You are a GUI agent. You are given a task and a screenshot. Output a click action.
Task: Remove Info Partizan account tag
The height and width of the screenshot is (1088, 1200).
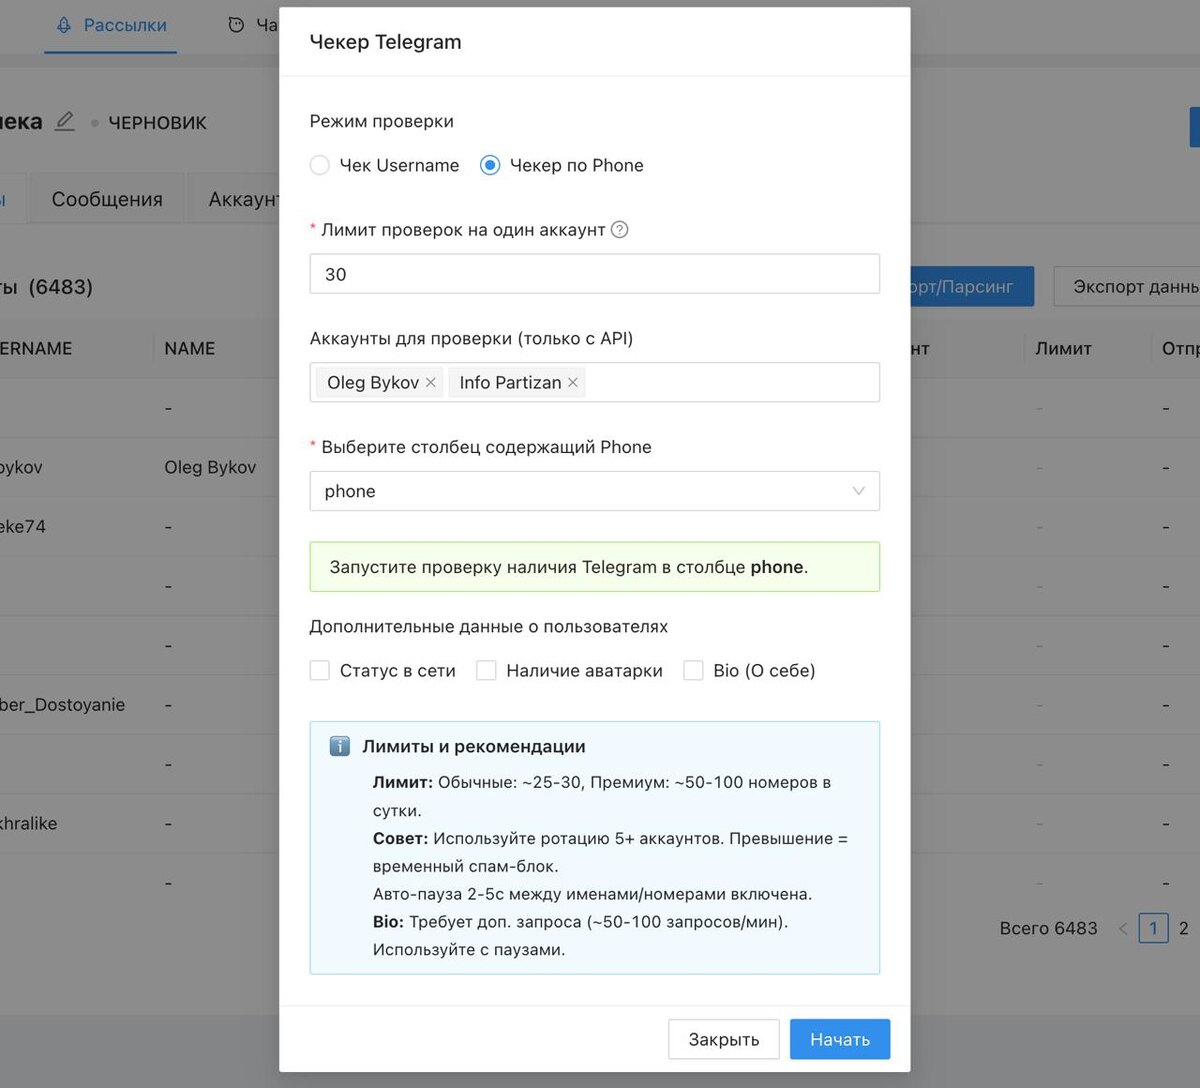pyautogui.click(x=573, y=382)
